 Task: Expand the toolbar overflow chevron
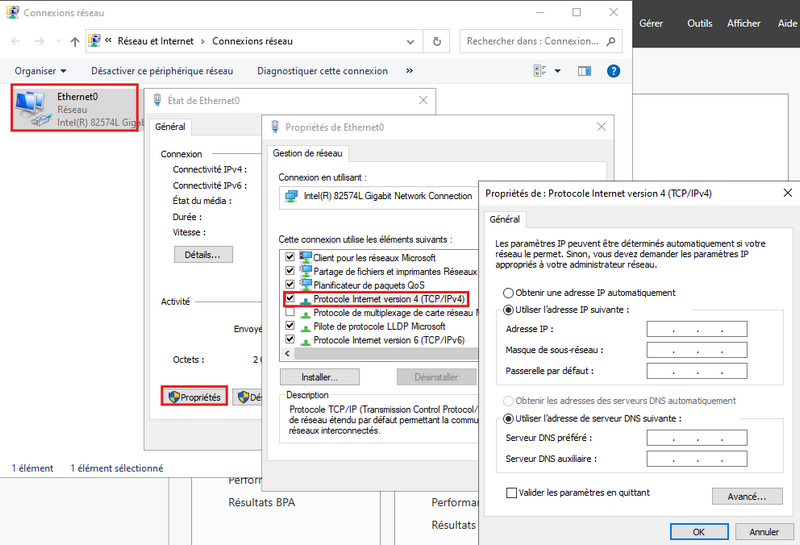pyautogui.click(x=410, y=71)
